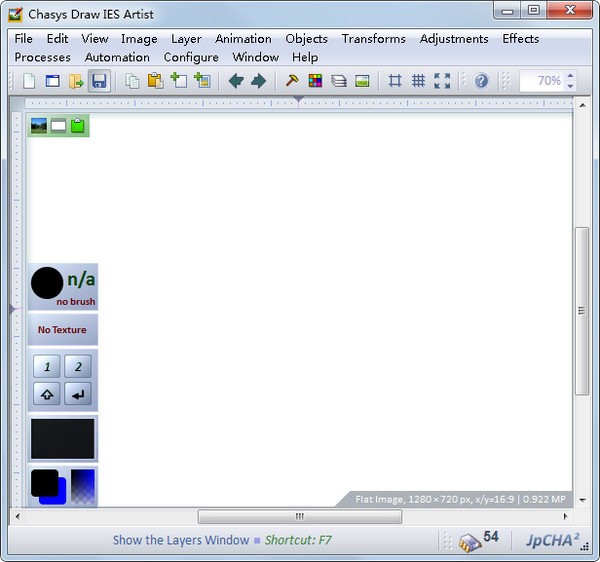Open the Processes menu
This screenshot has height=562, width=600.
[x=42, y=57]
